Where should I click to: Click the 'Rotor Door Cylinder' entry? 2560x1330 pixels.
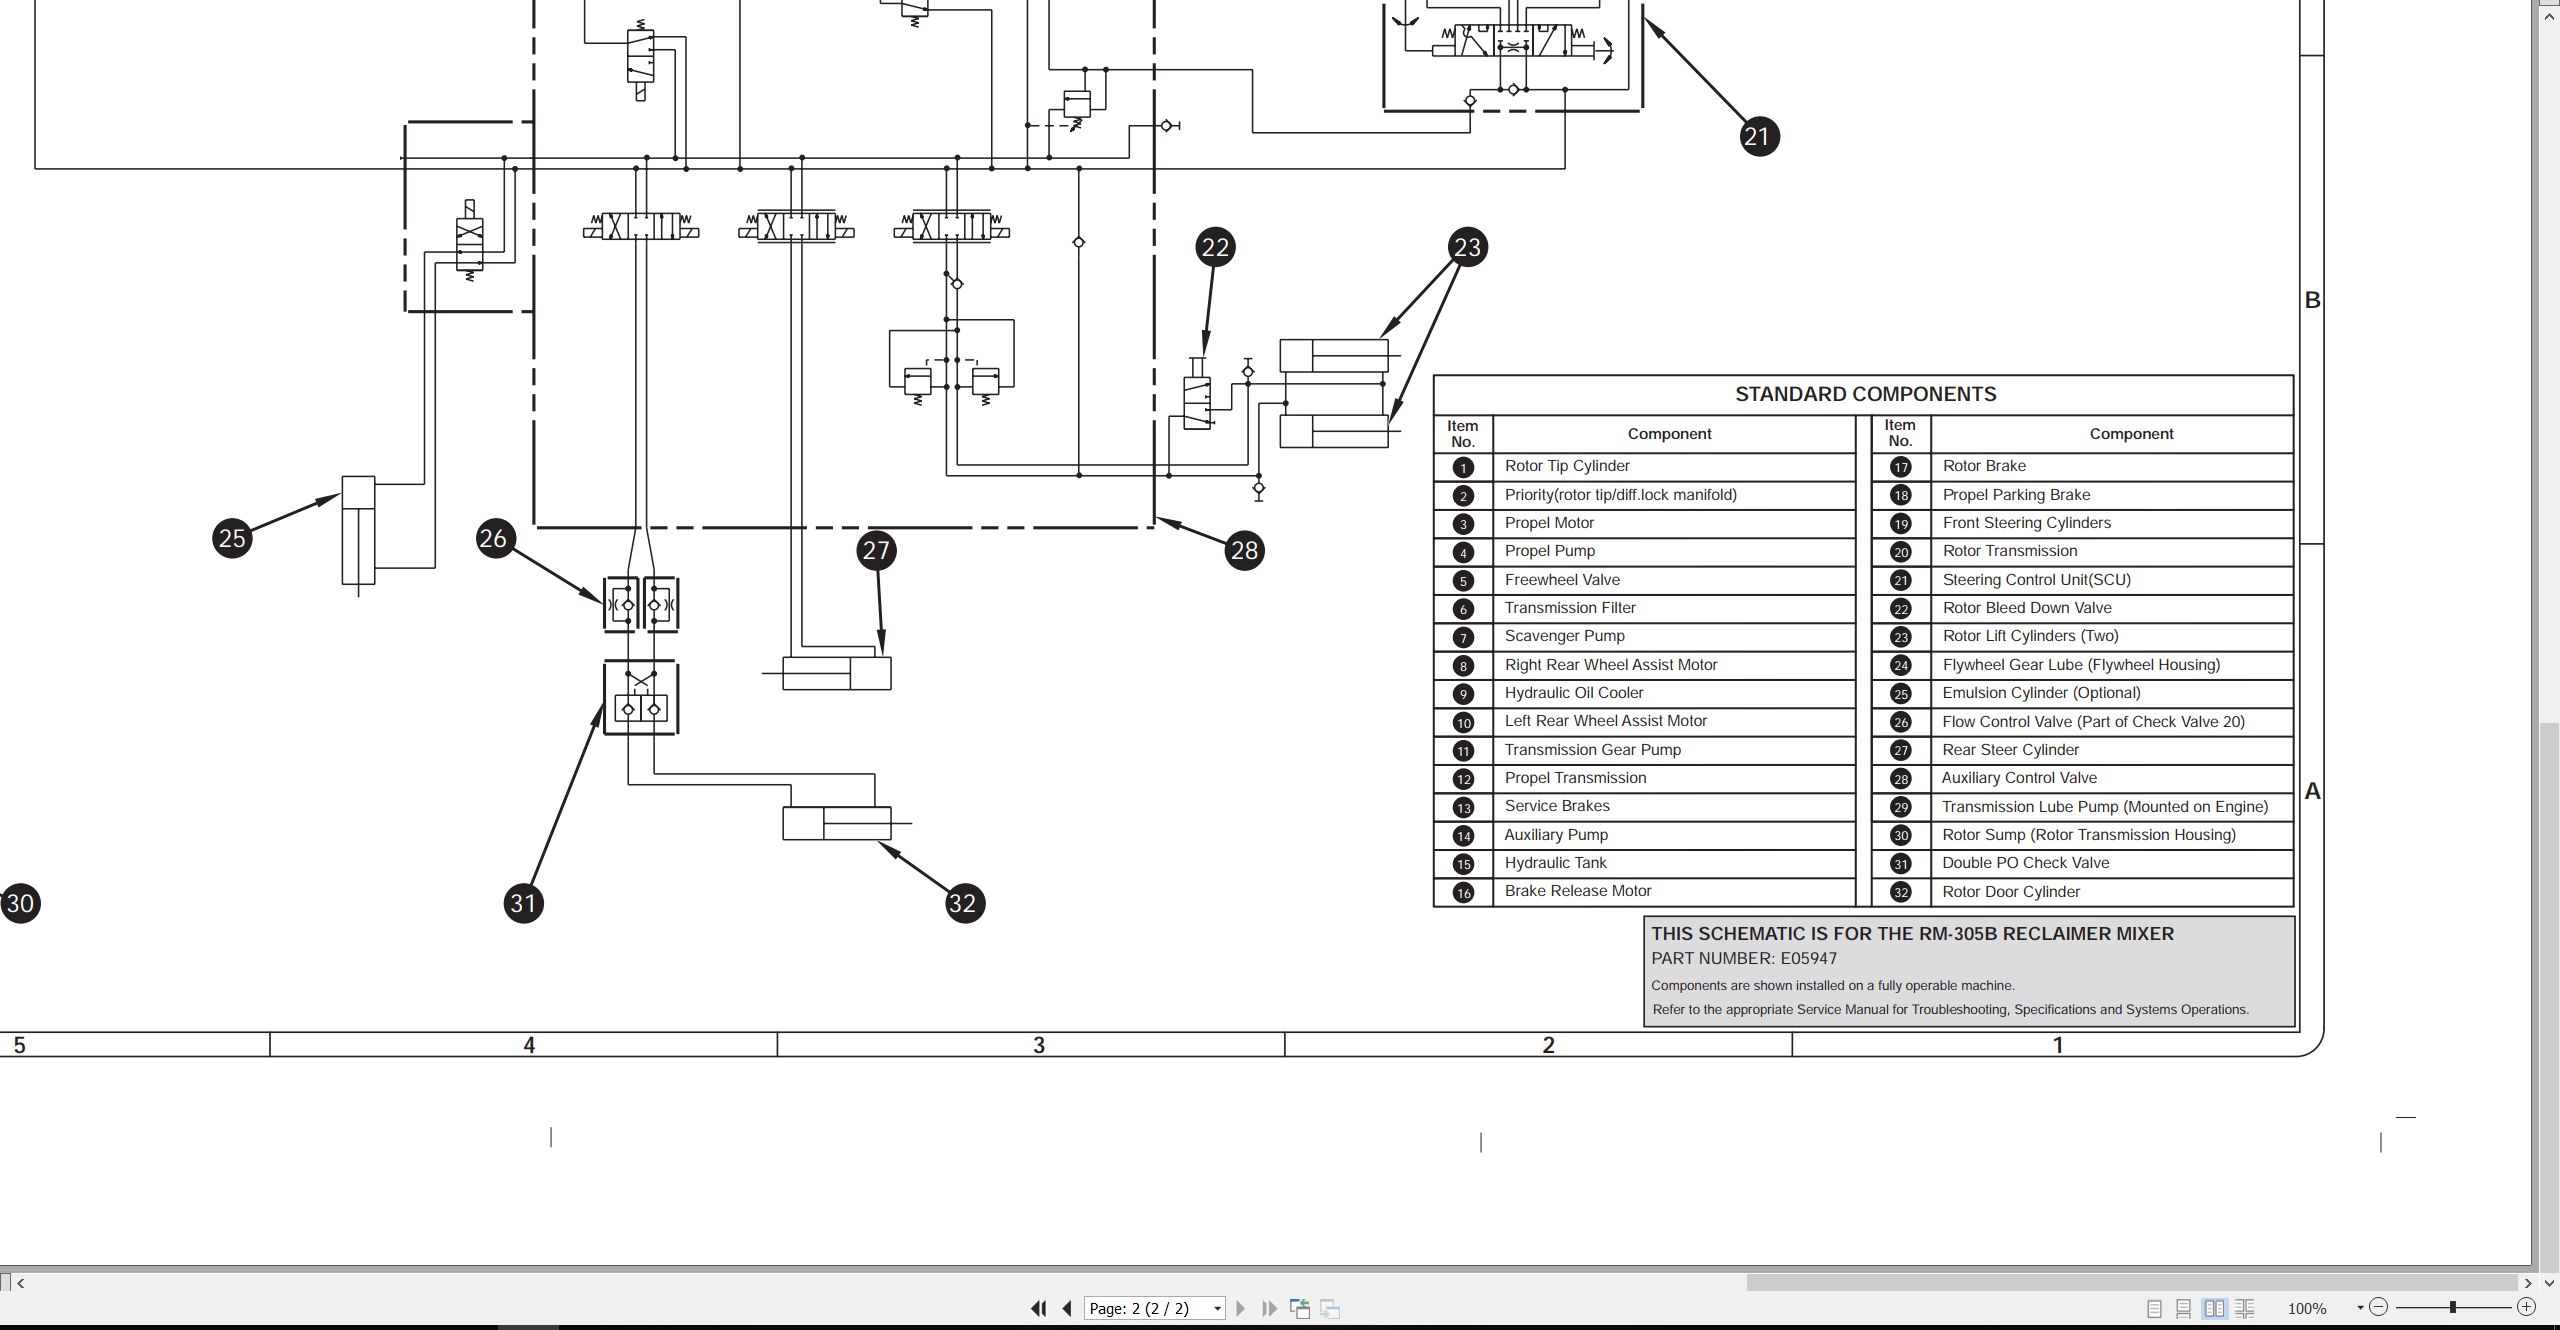(x=2011, y=892)
